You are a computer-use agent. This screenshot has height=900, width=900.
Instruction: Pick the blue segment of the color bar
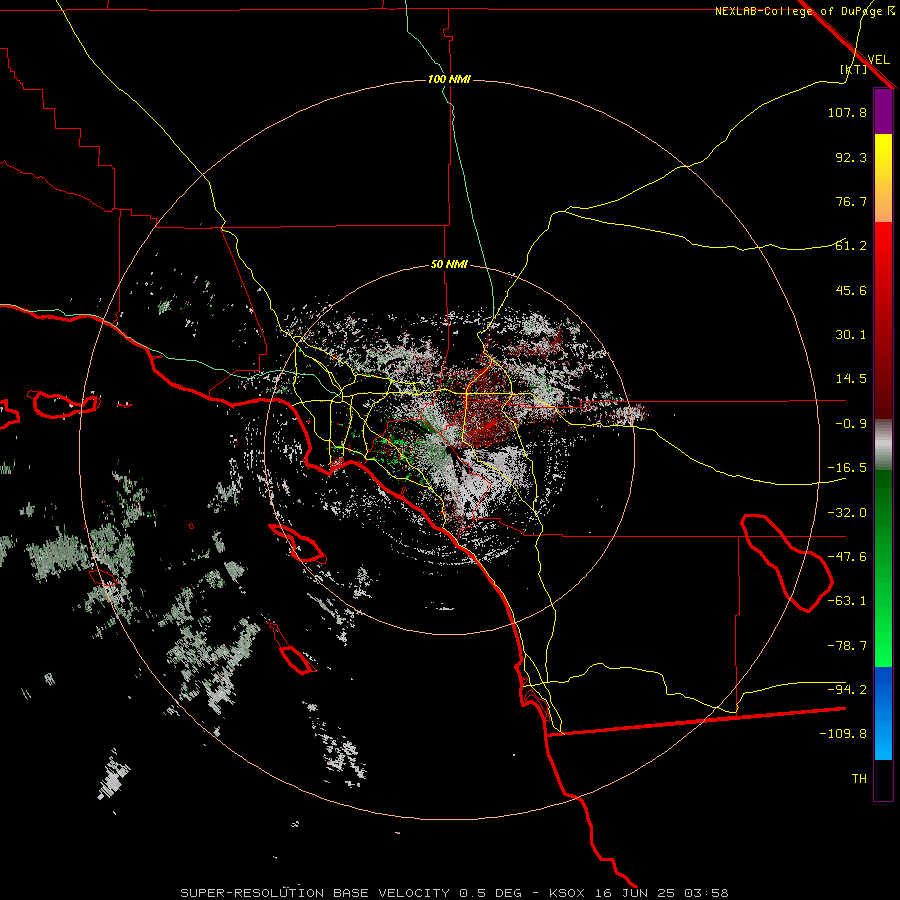point(883,713)
